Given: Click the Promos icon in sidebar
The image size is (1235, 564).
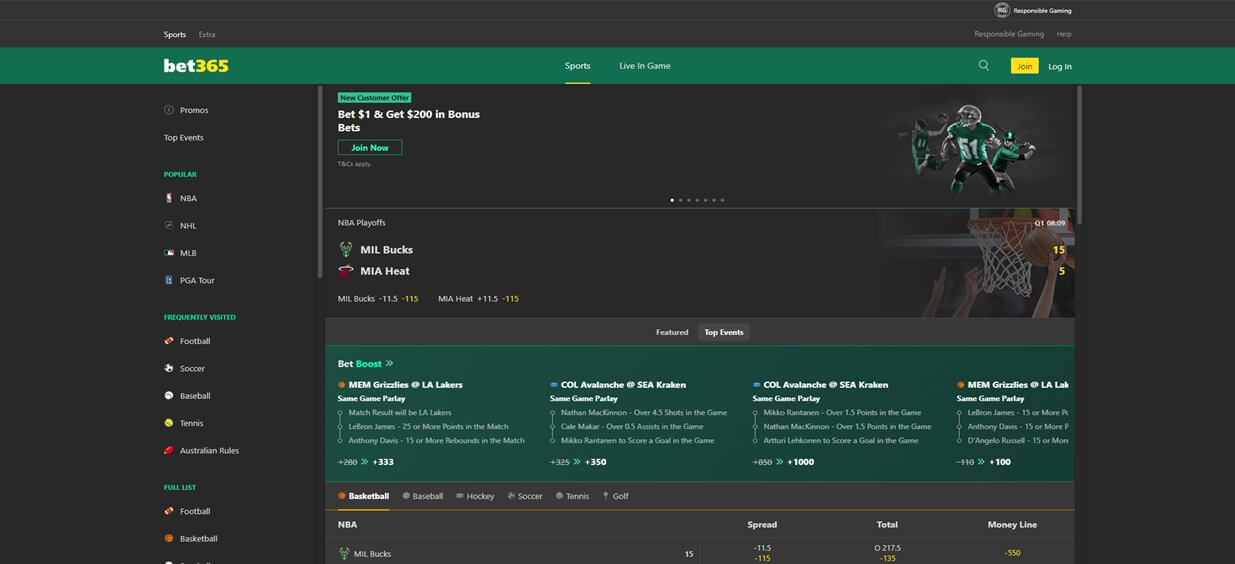Looking at the screenshot, I should pyautogui.click(x=169, y=110).
